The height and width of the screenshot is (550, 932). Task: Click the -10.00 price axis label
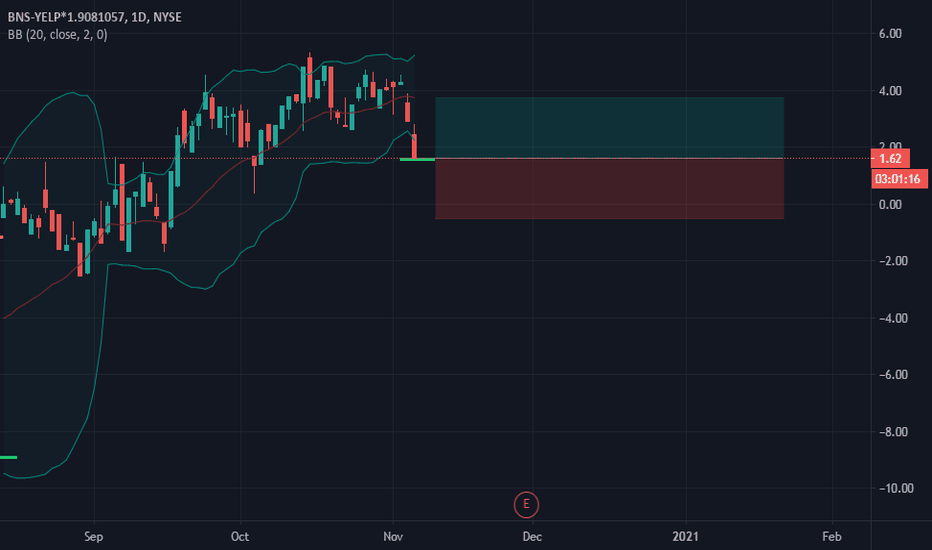point(896,488)
